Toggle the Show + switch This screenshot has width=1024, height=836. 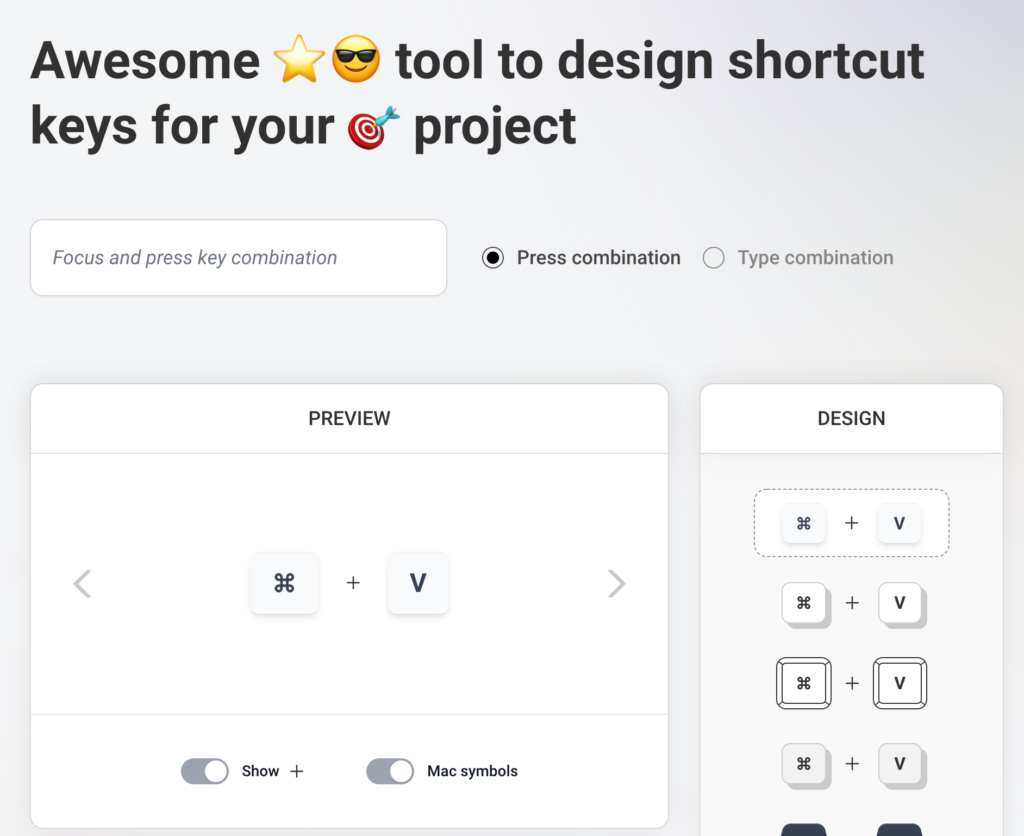tap(205, 771)
